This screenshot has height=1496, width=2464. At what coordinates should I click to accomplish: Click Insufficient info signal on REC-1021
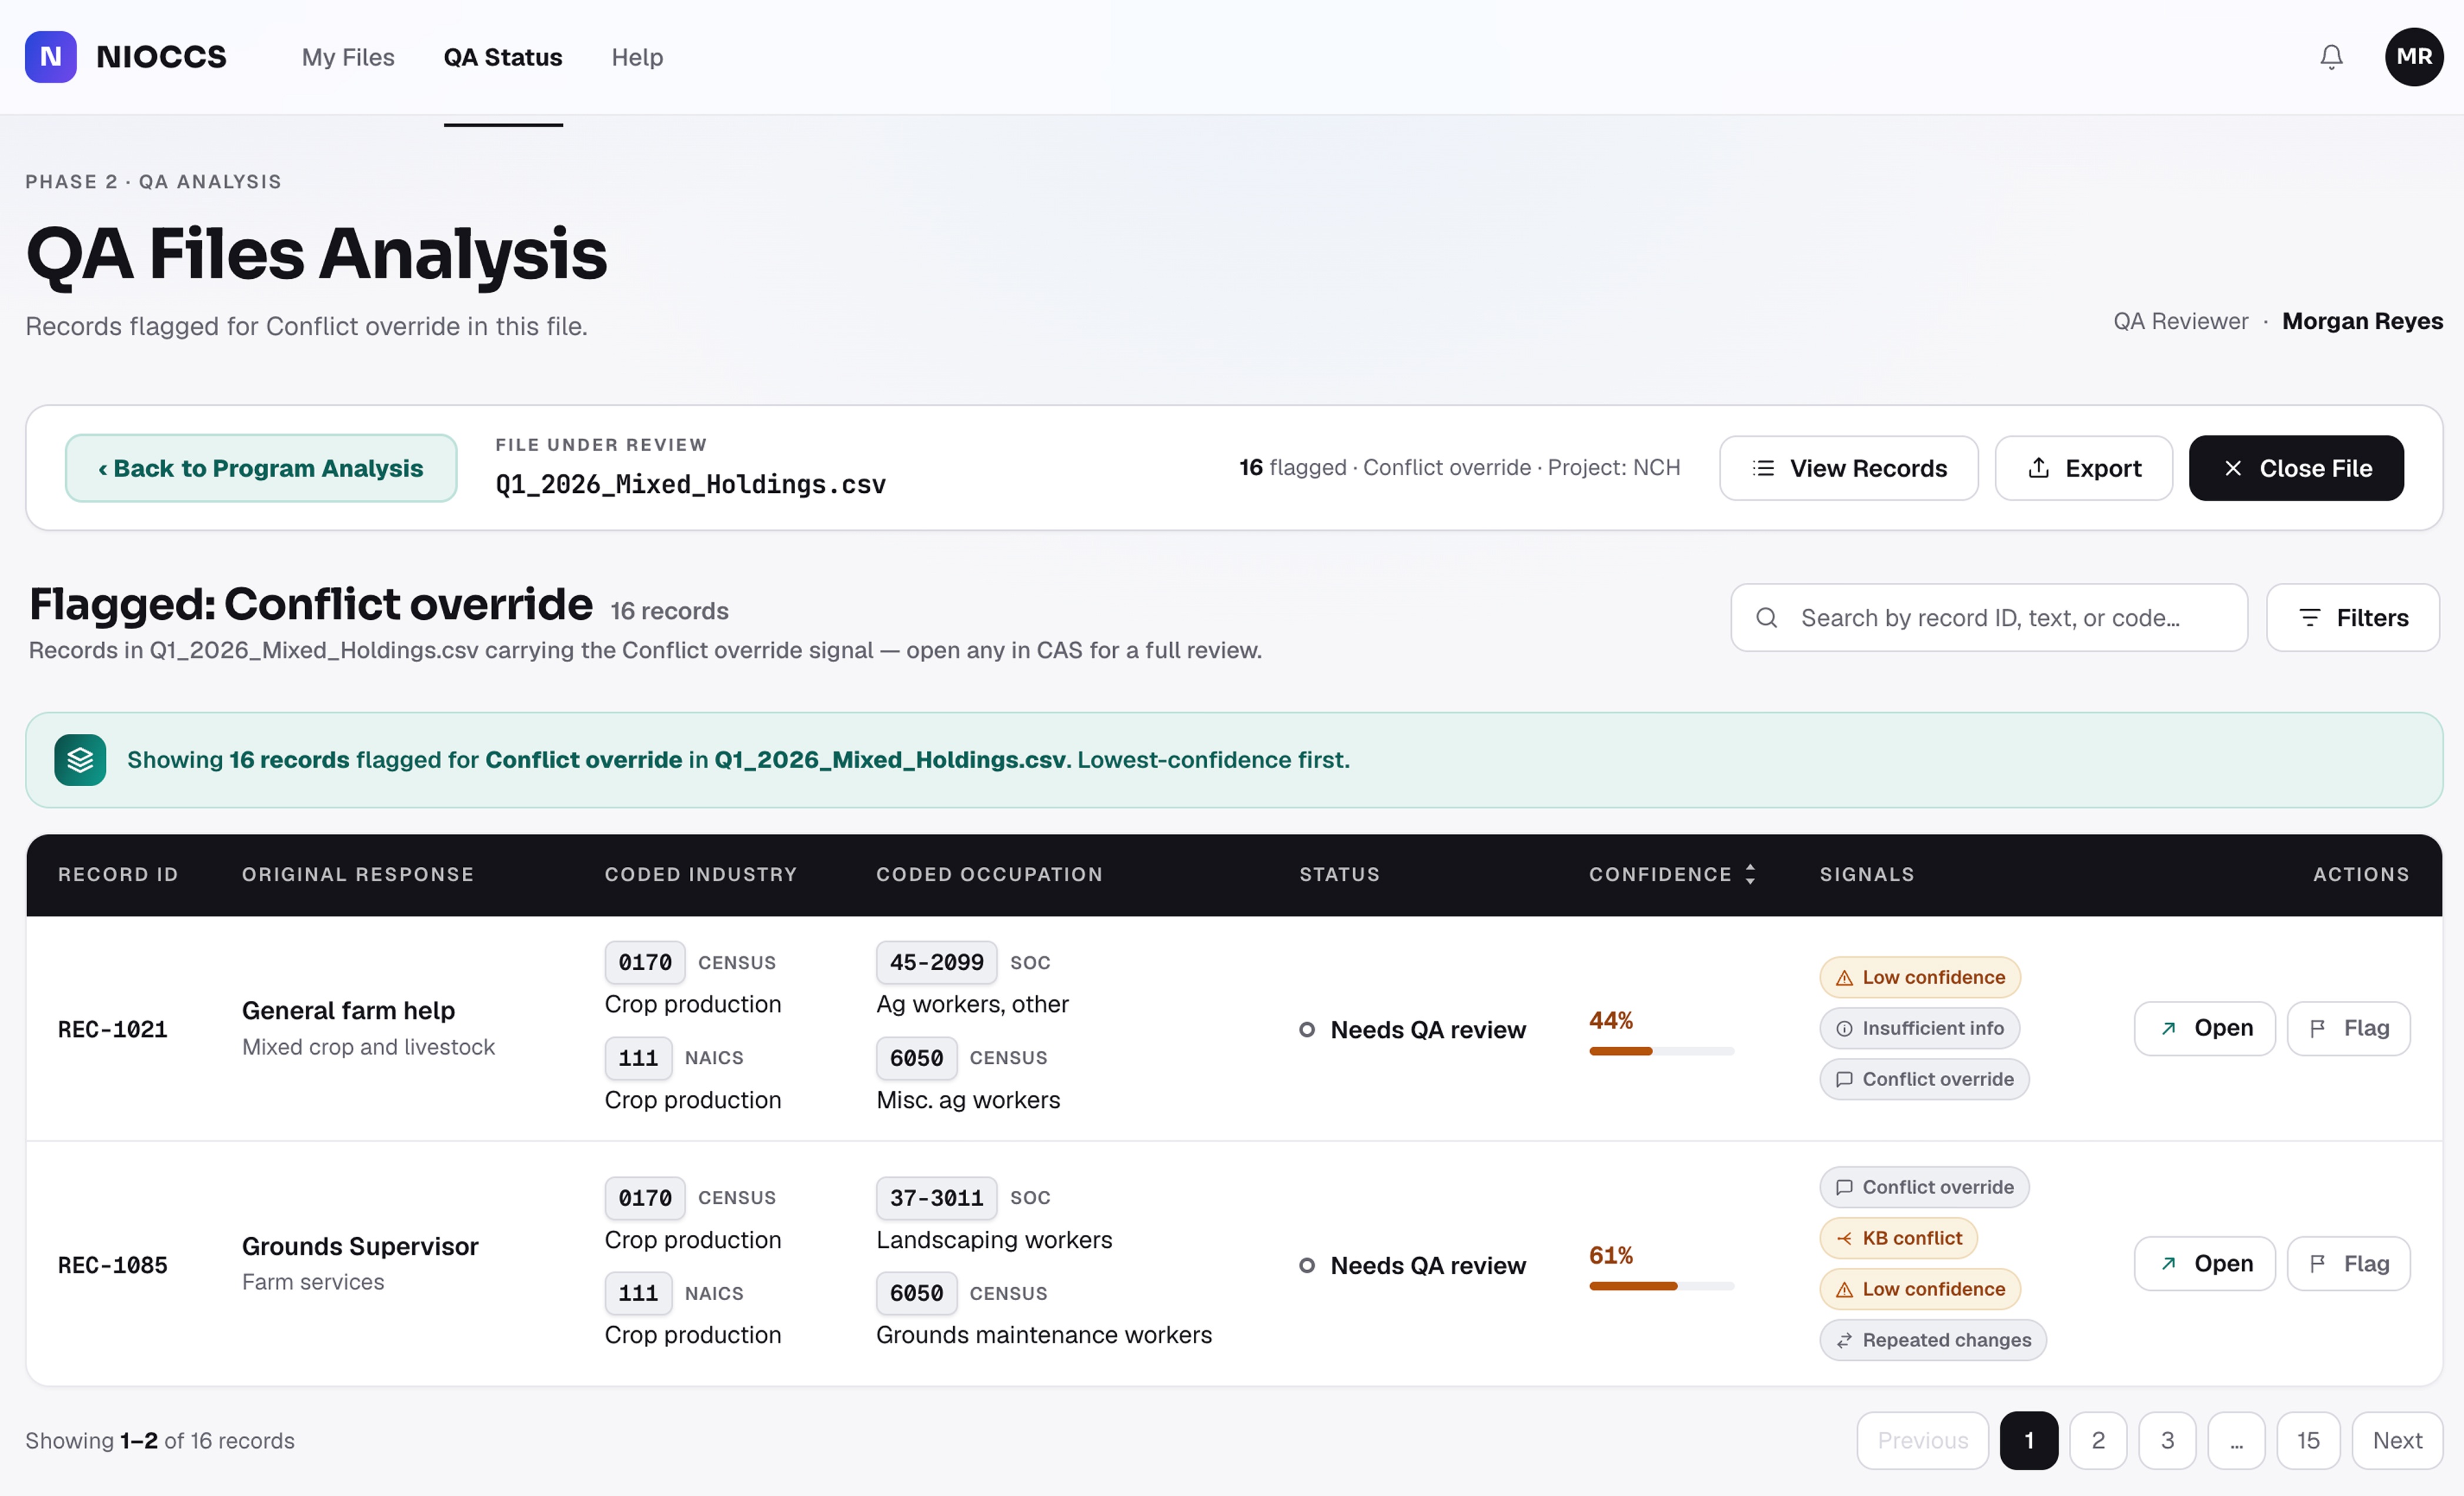tap(1919, 1028)
